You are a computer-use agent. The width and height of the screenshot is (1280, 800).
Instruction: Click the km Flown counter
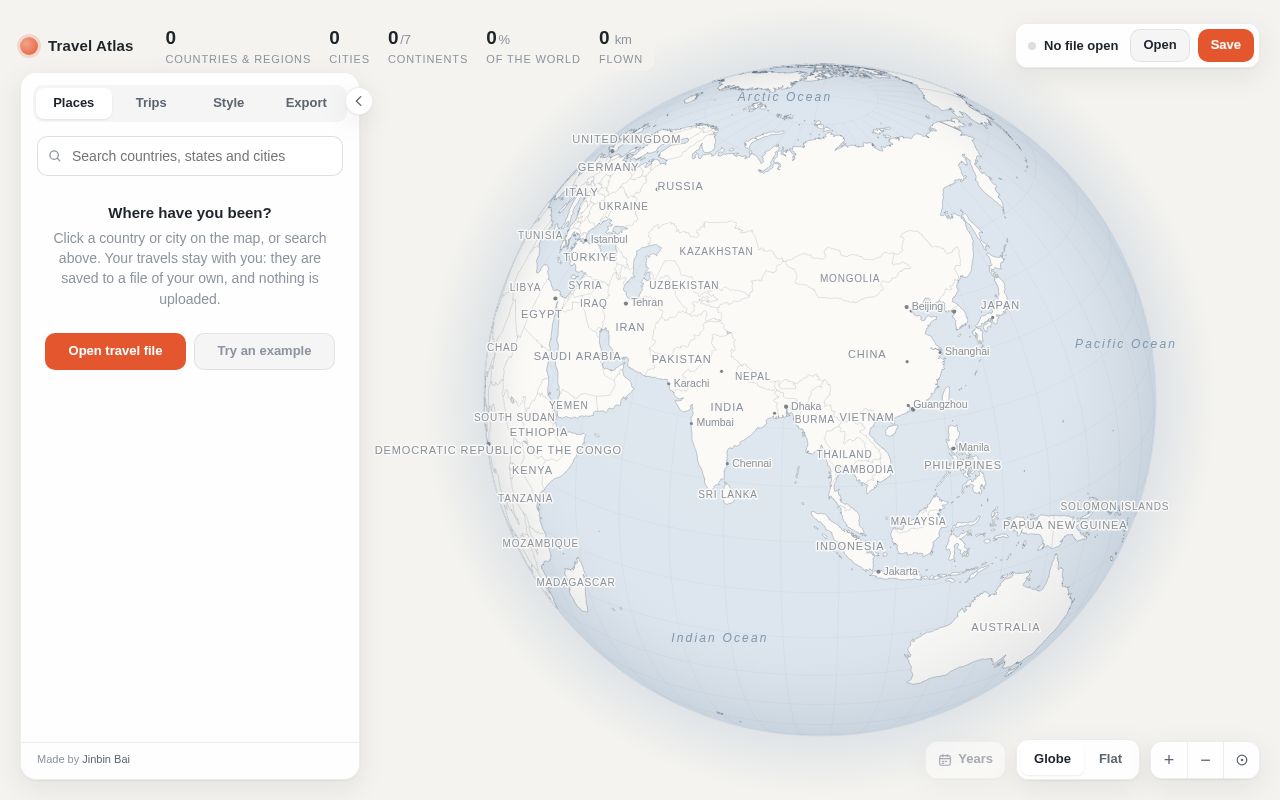point(621,47)
